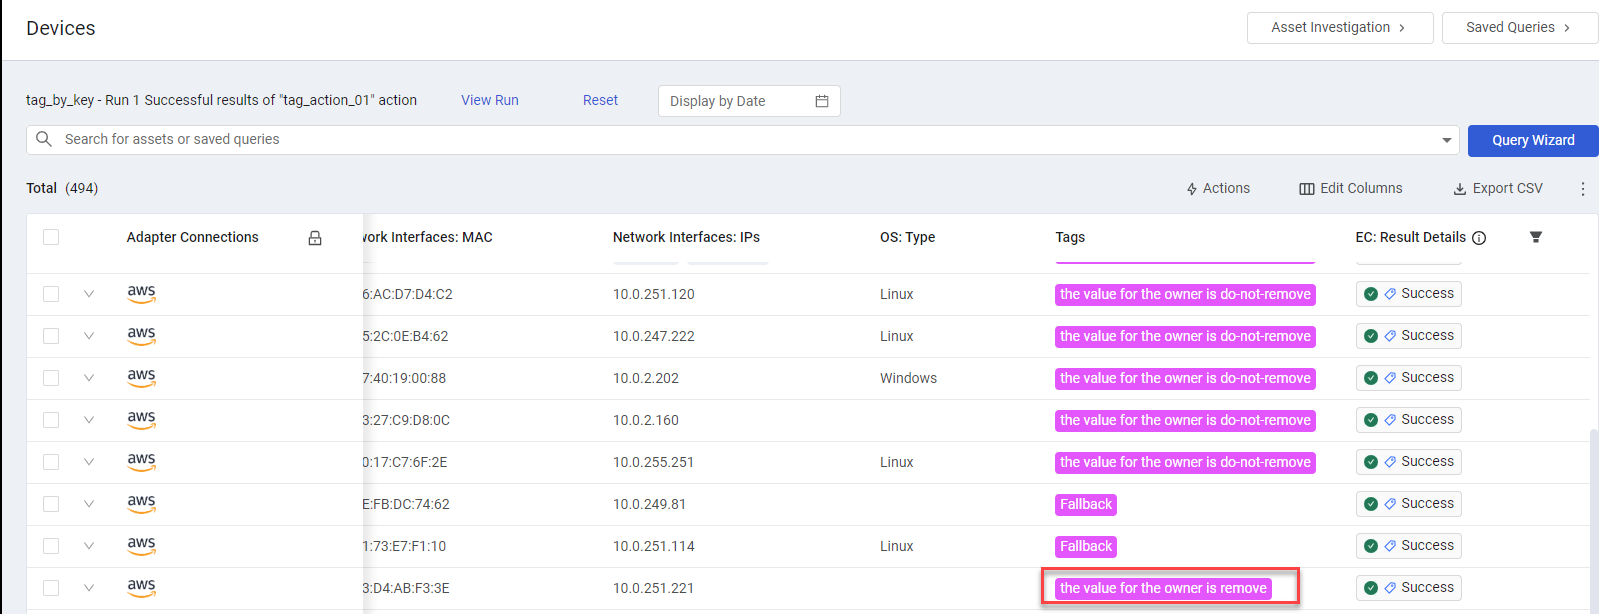Click the Reset link

[x=600, y=100]
